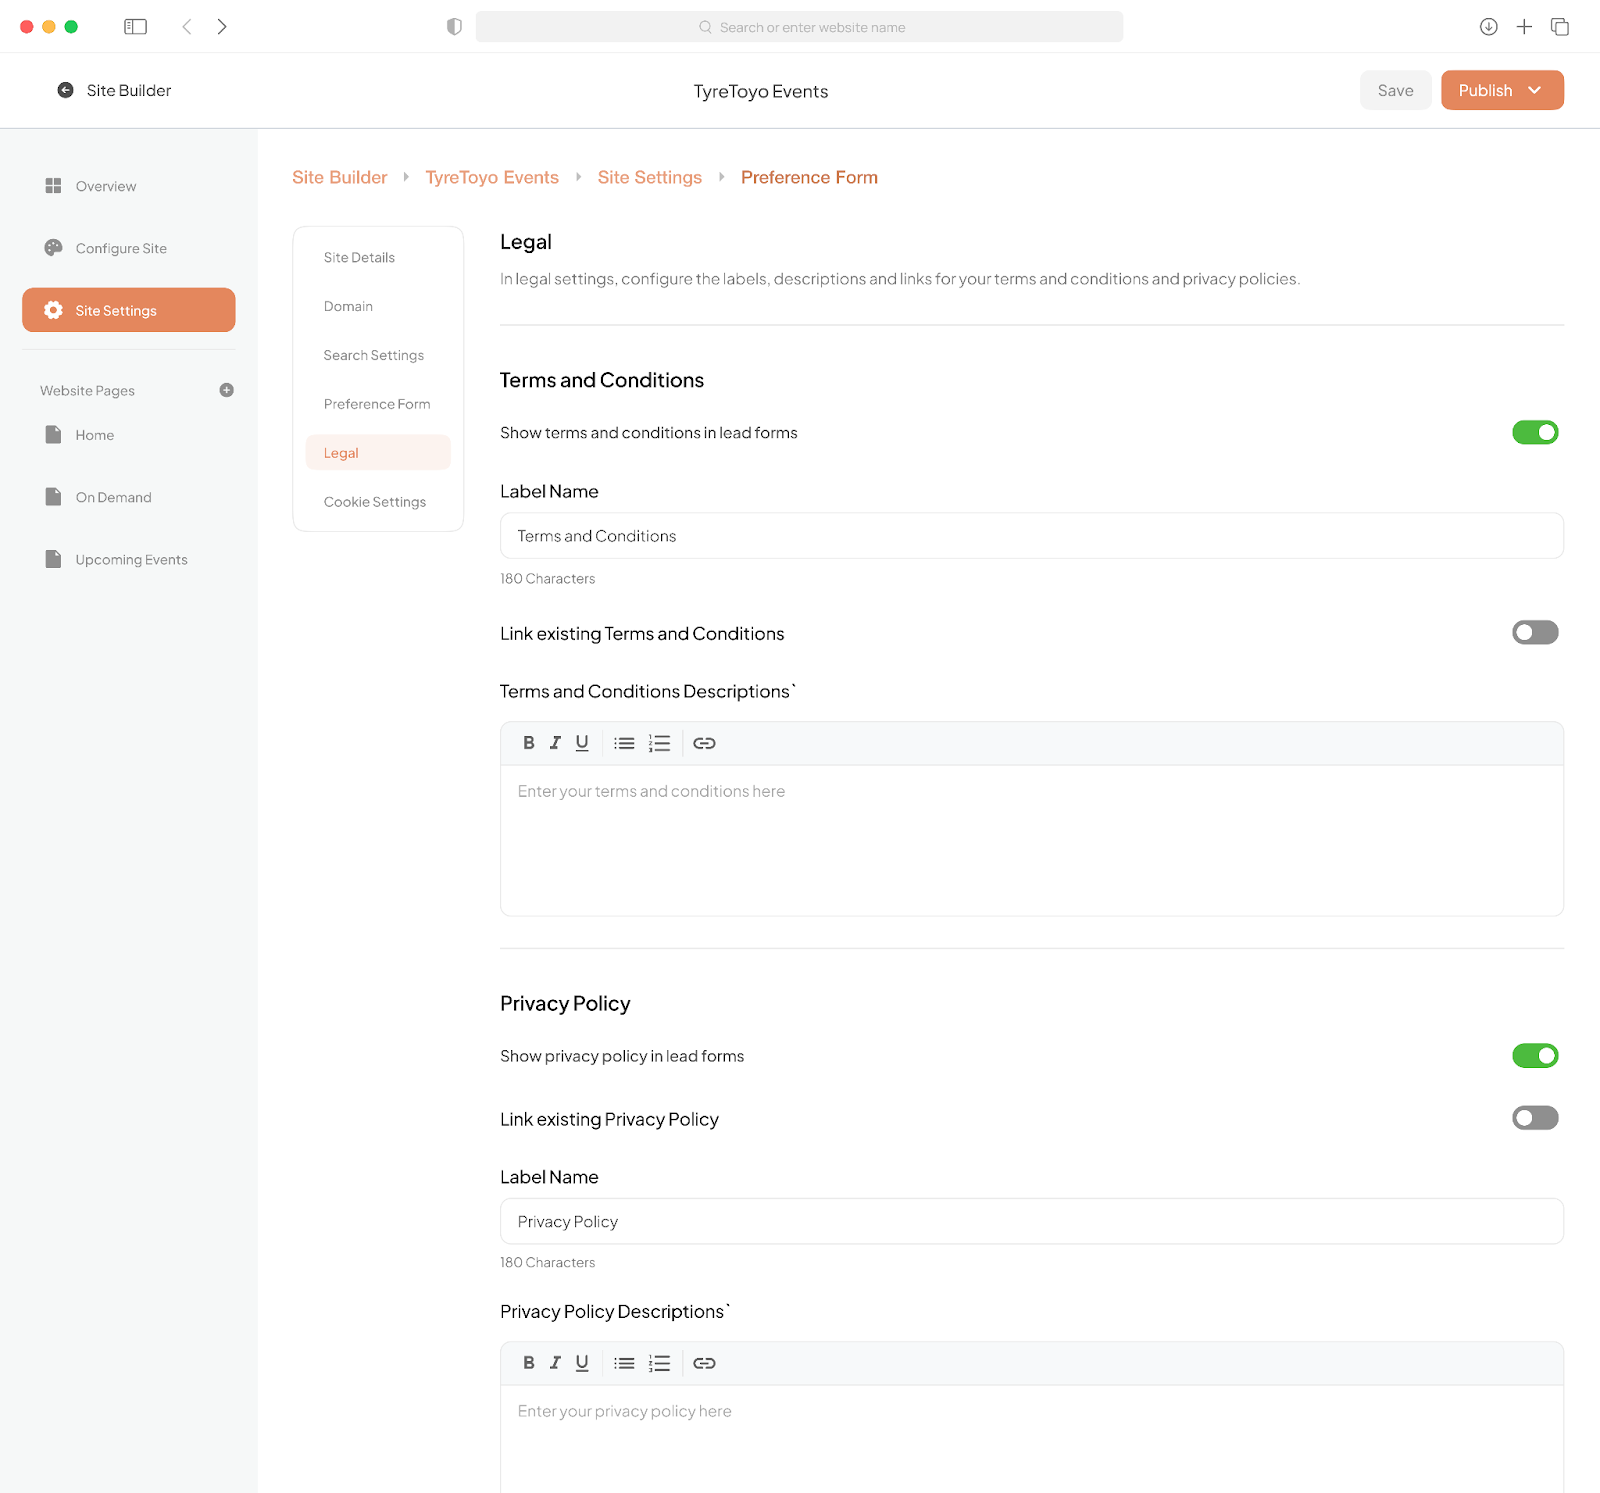Screen dimensions: 1600x1493
Task: Click the Publish button label
Action: tap(1485, 90)
